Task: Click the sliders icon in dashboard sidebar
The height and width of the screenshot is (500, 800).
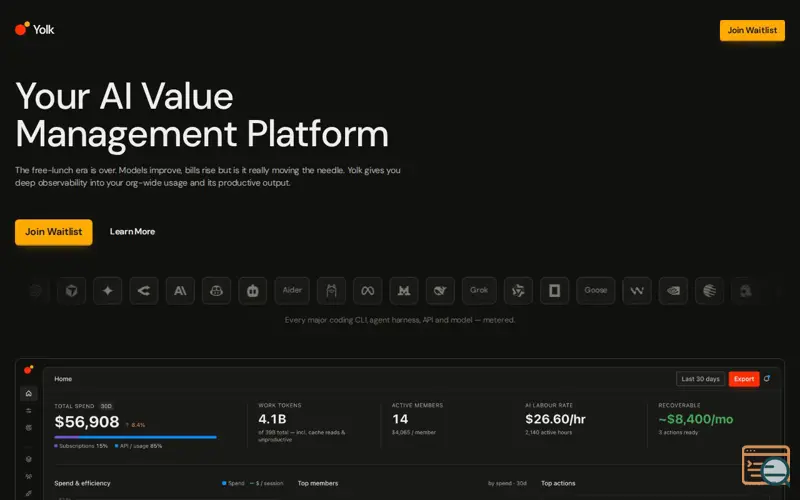Action: click(x=29, y=411)
